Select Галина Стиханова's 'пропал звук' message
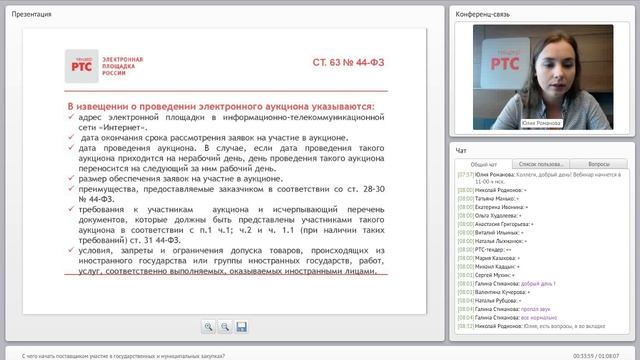The height and width of the screenshot is (360, 640). click(504, 309)
